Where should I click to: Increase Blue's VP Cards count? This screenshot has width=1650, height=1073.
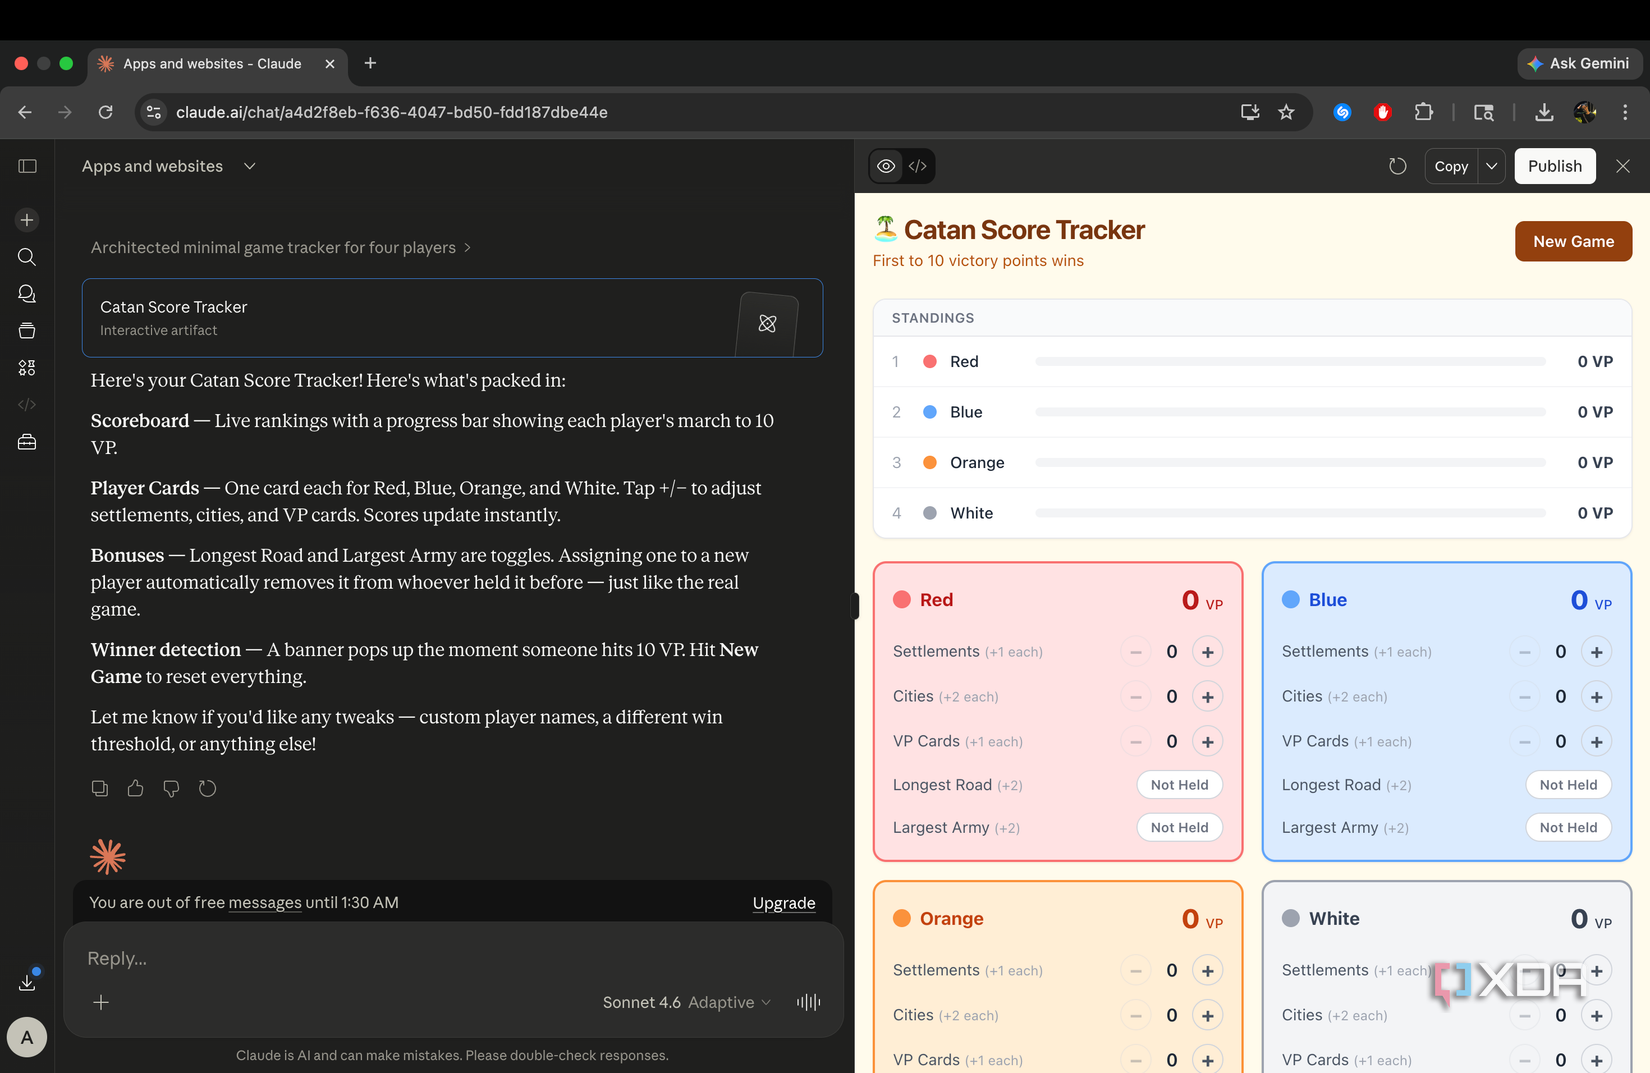click(x=1597, y=742)
